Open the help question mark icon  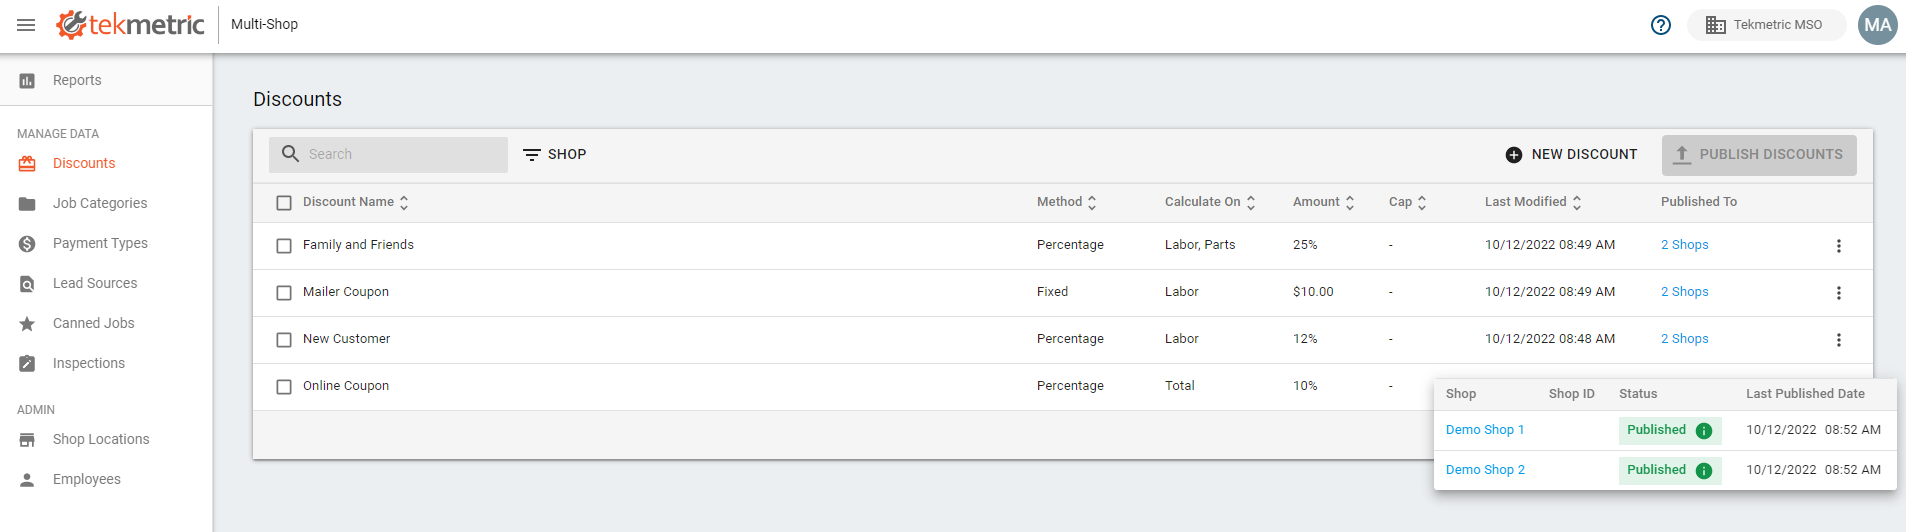pos(1661,25)
